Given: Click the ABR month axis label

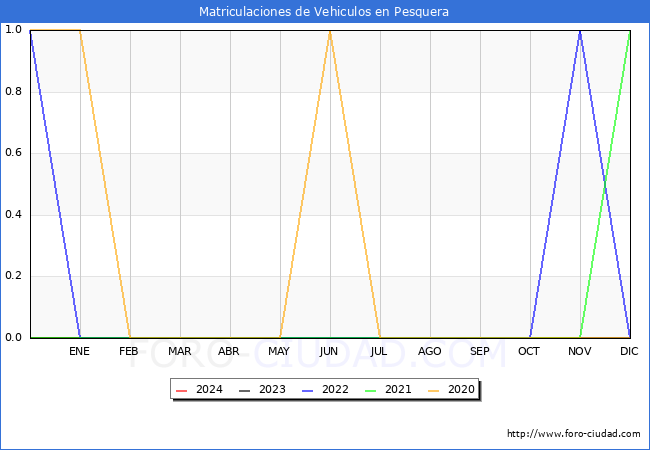Looking at the screenshot, I should [x=229, y=351].
